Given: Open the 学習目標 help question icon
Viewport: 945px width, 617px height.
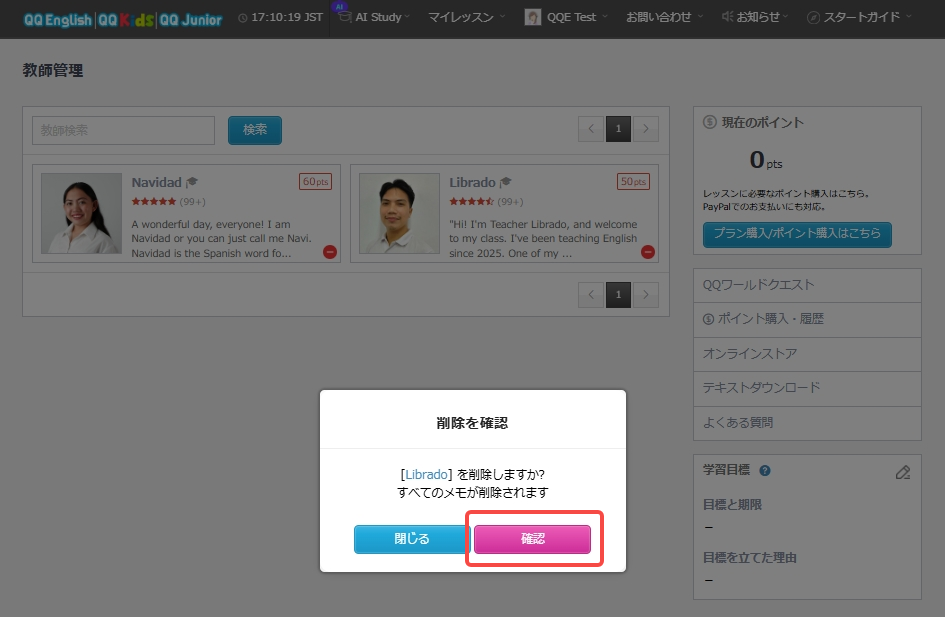Looking at the screenshot, I should point(765,470).
